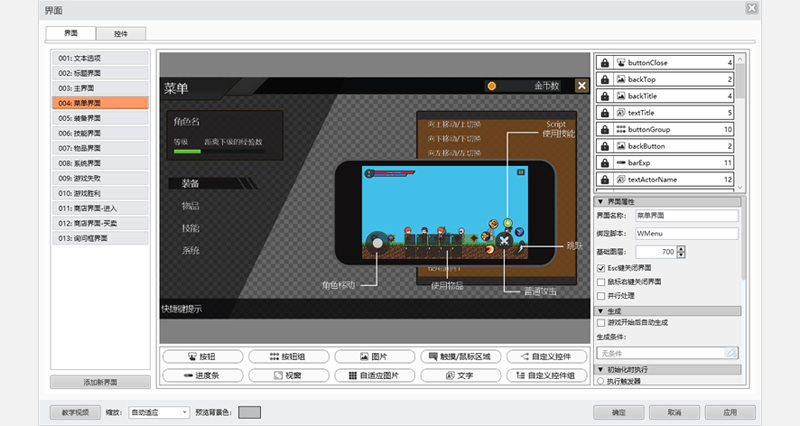
Task: Toggle the Esc键关闭界面 checkbox
Action: [600, 268]
